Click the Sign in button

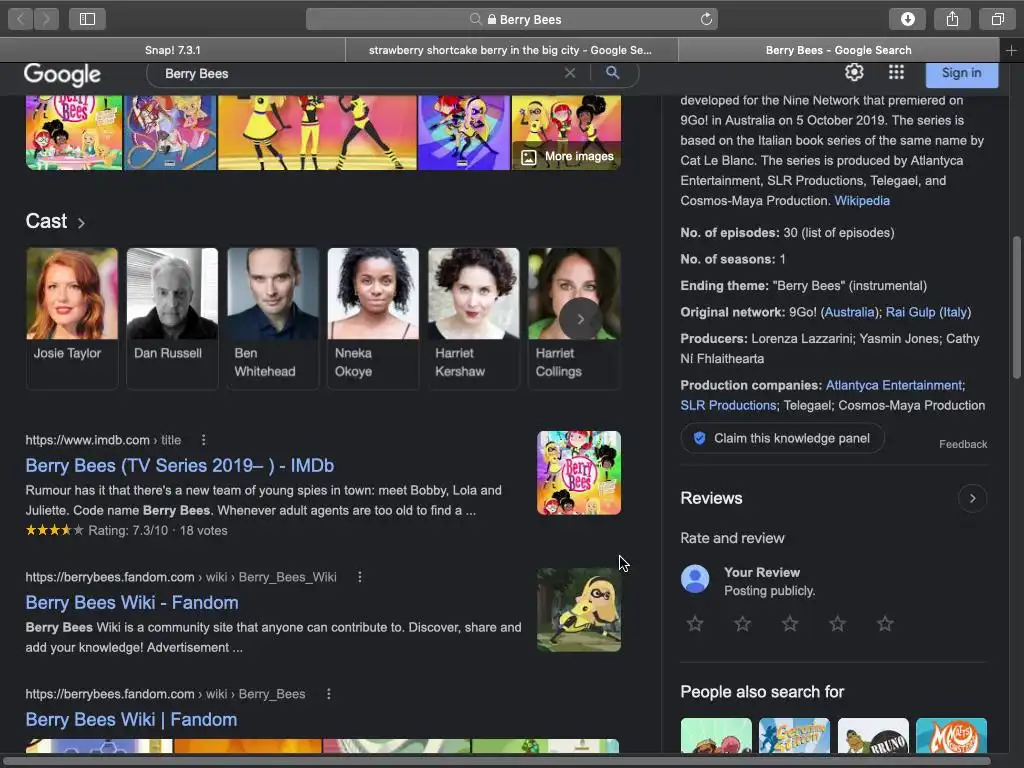pyautogui.click(x=961, y=73)
